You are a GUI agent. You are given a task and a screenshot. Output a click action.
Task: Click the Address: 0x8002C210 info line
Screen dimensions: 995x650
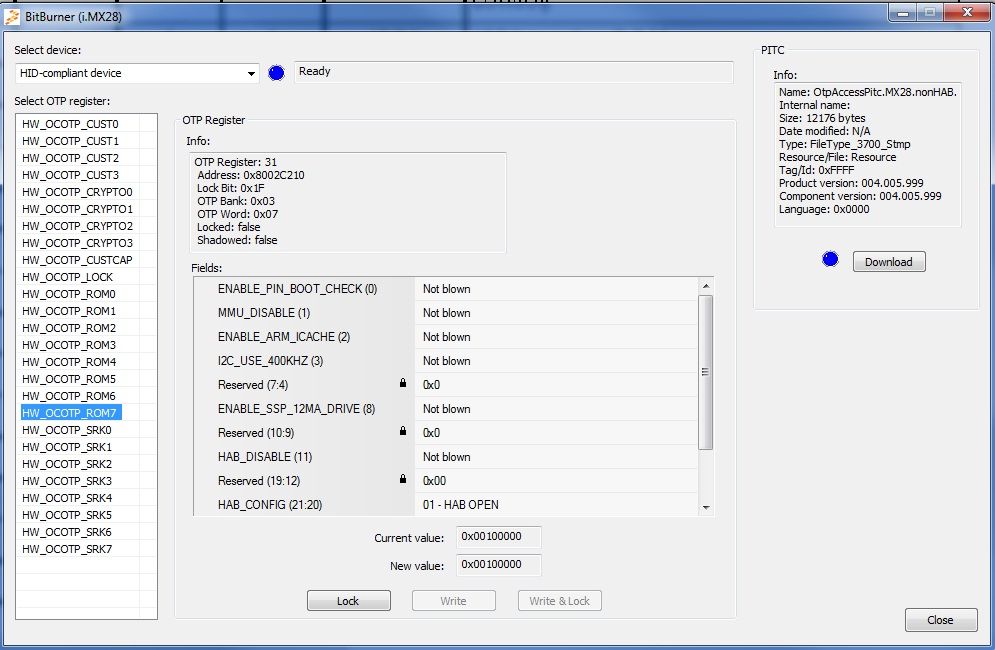(251, 175)
